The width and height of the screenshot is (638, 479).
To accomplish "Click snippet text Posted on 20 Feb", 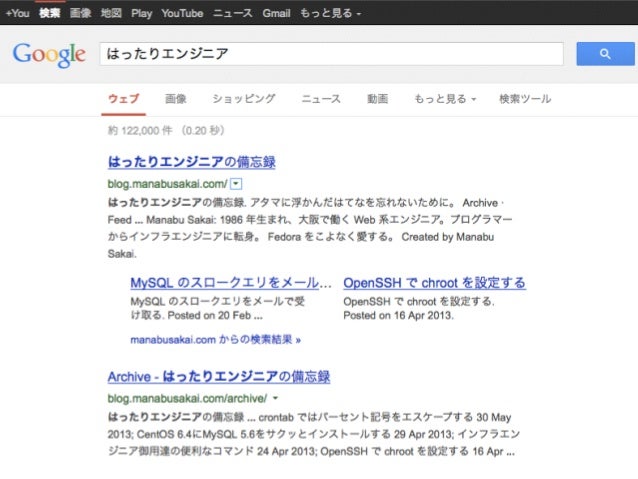I will tap(209, 315).
